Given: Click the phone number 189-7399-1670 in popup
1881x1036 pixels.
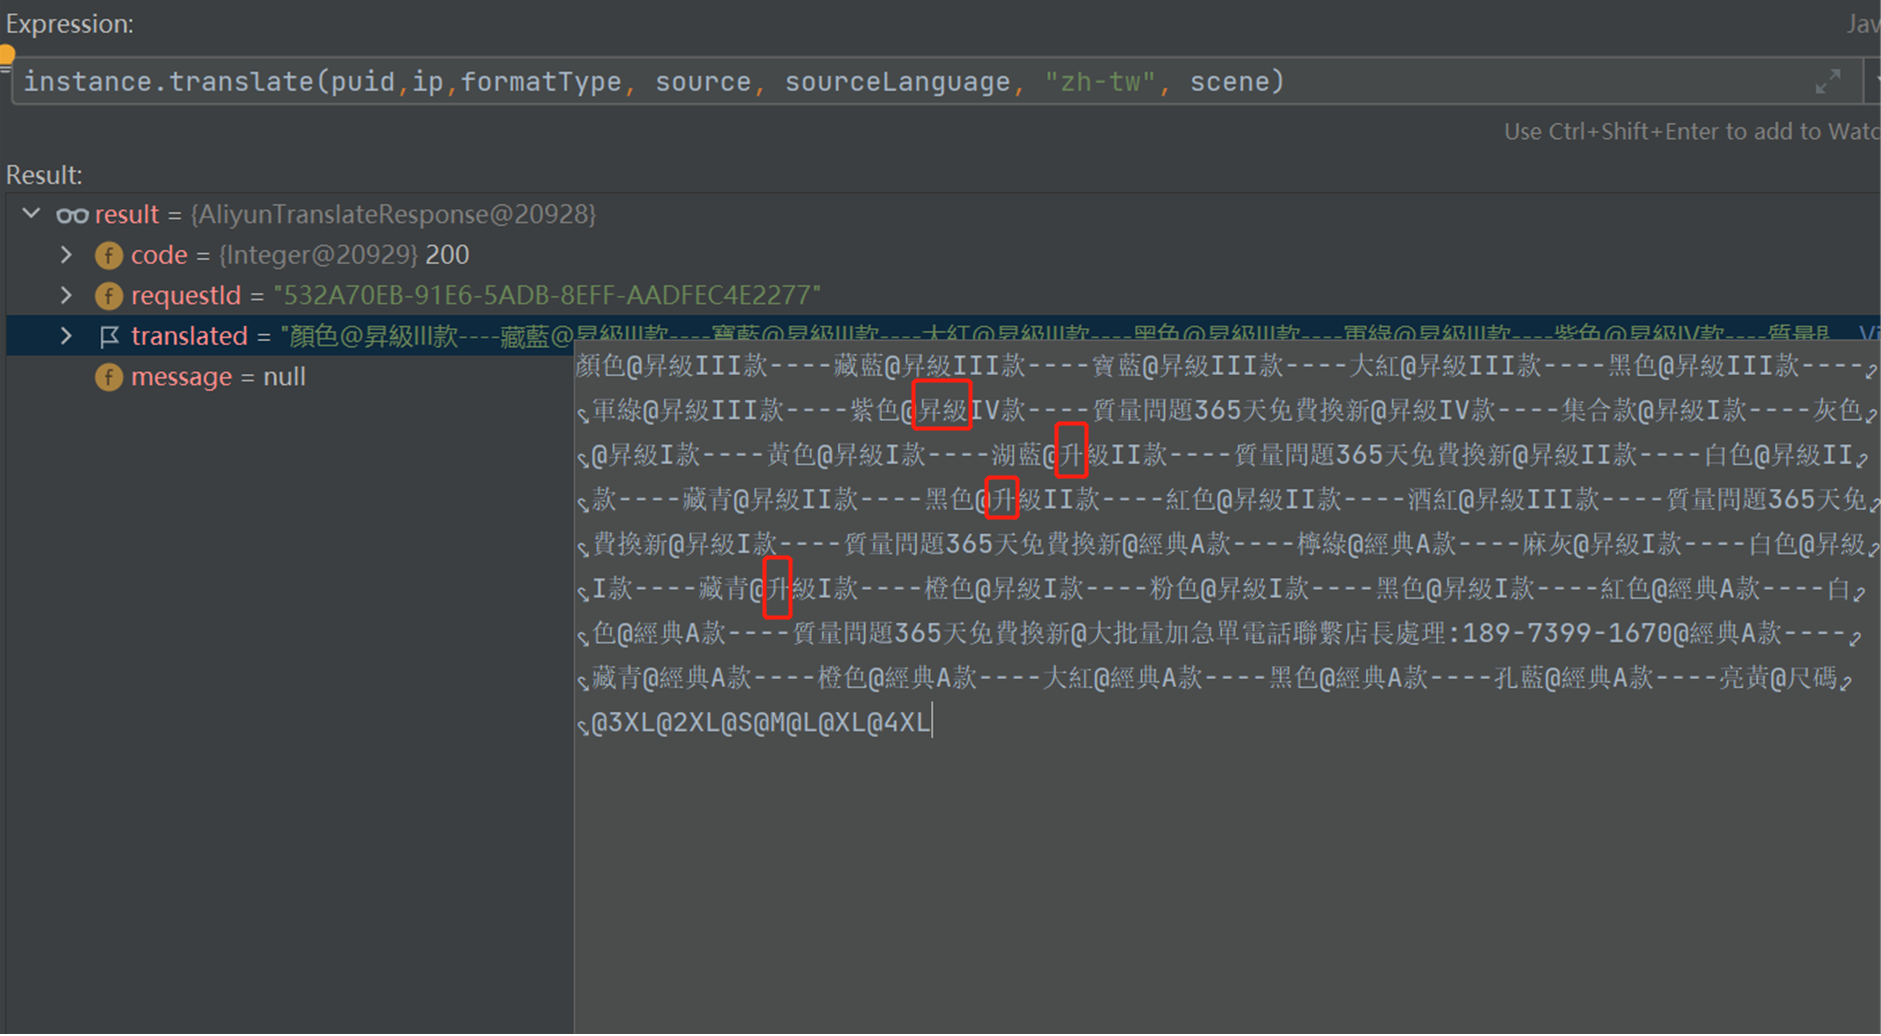Looking at the screenshot, I should [1567, 633].
